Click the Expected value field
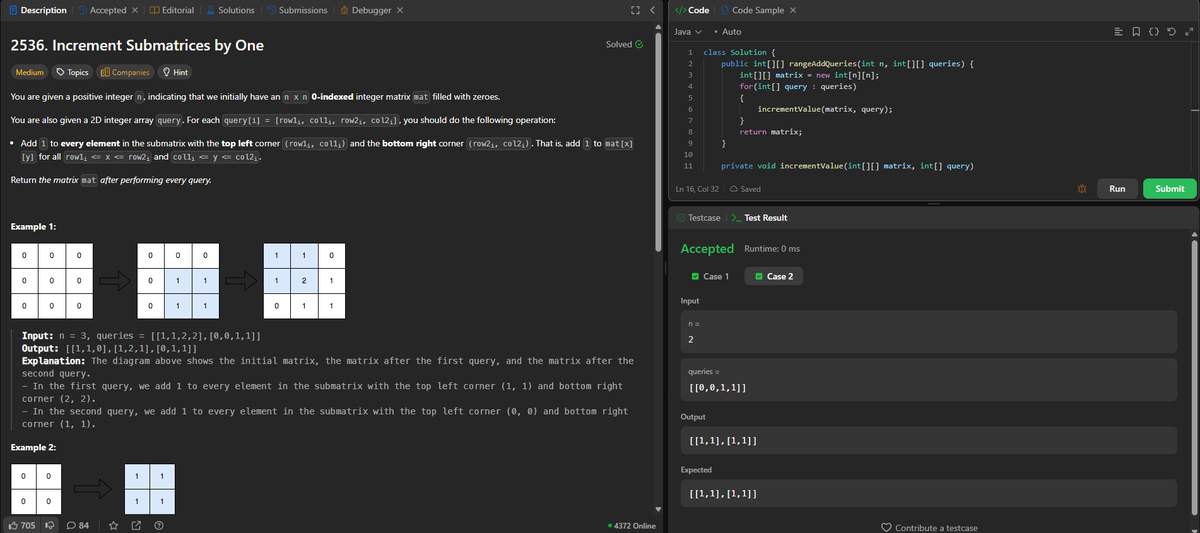This screenshot has height=533, width=1200. [x=928, y=495]
